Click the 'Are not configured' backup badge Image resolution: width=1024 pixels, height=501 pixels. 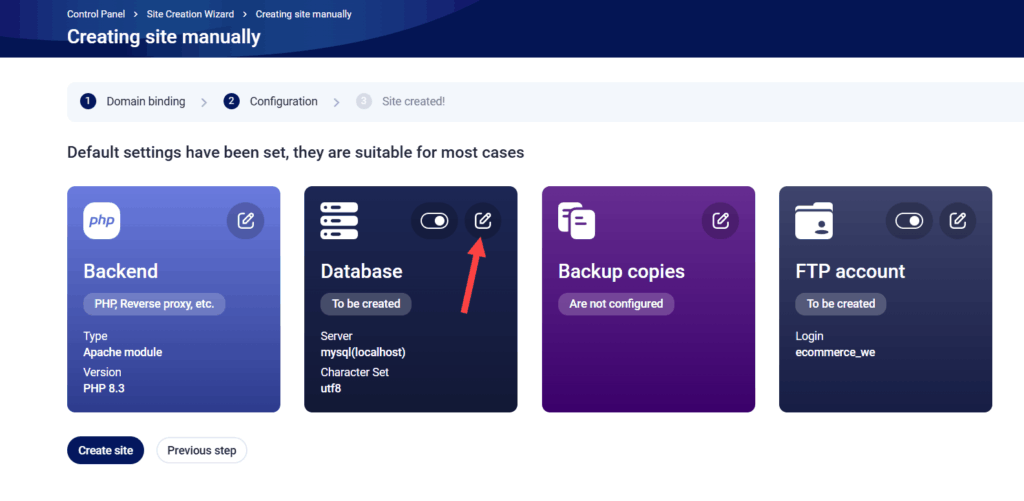point(616,303)
